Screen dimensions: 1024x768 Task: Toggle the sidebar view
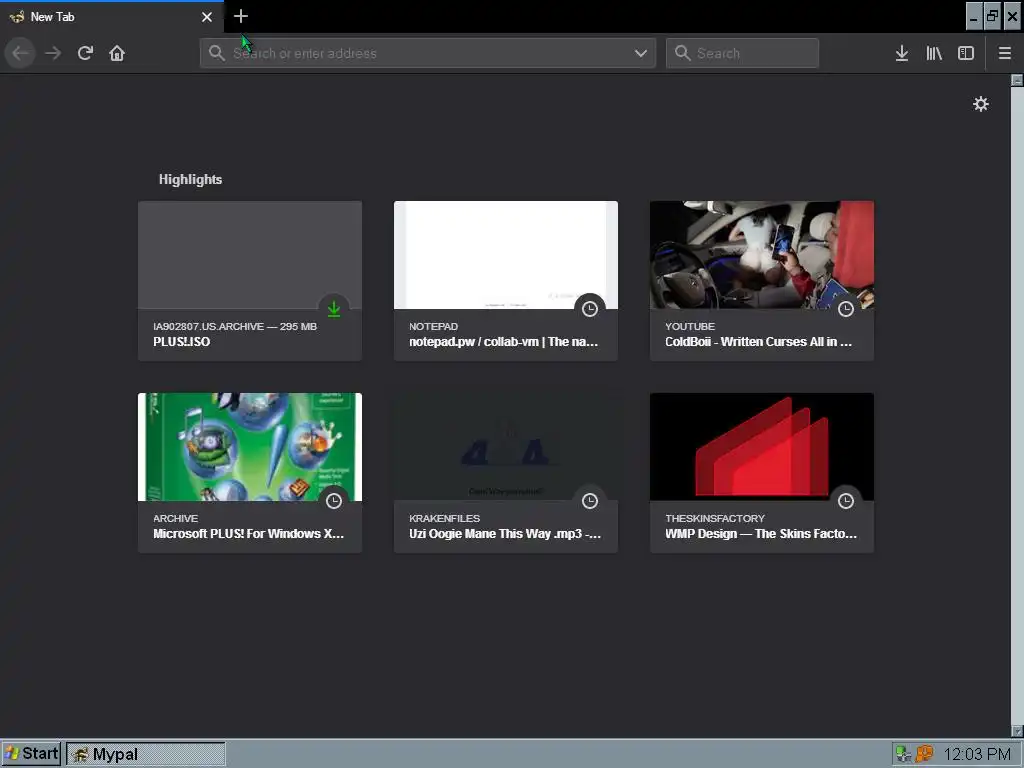[x=966, y=53]
